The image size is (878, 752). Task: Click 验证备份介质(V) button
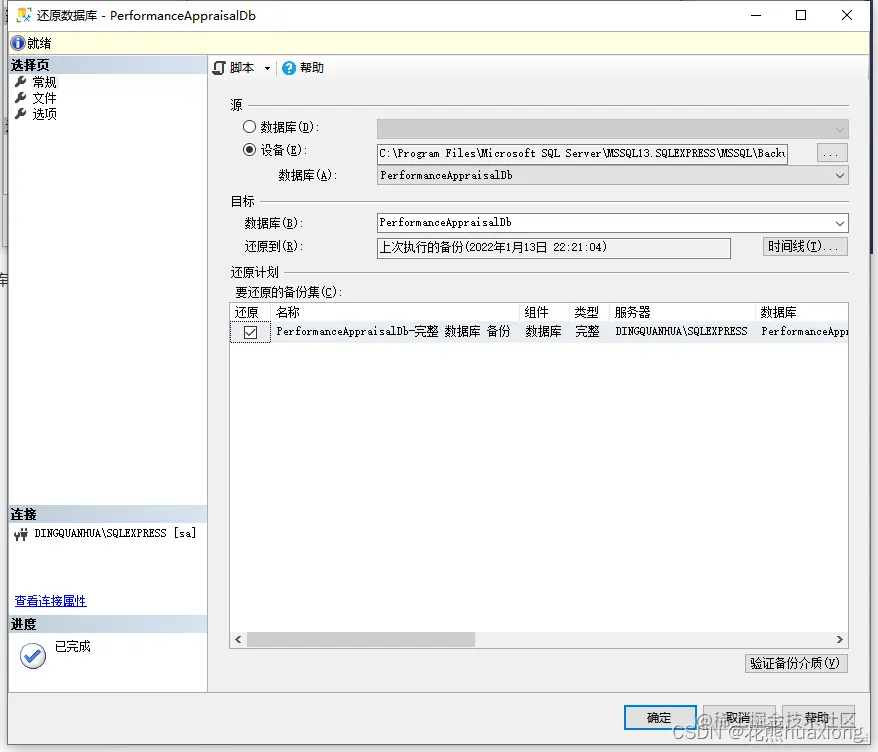[x=796, y=664]
